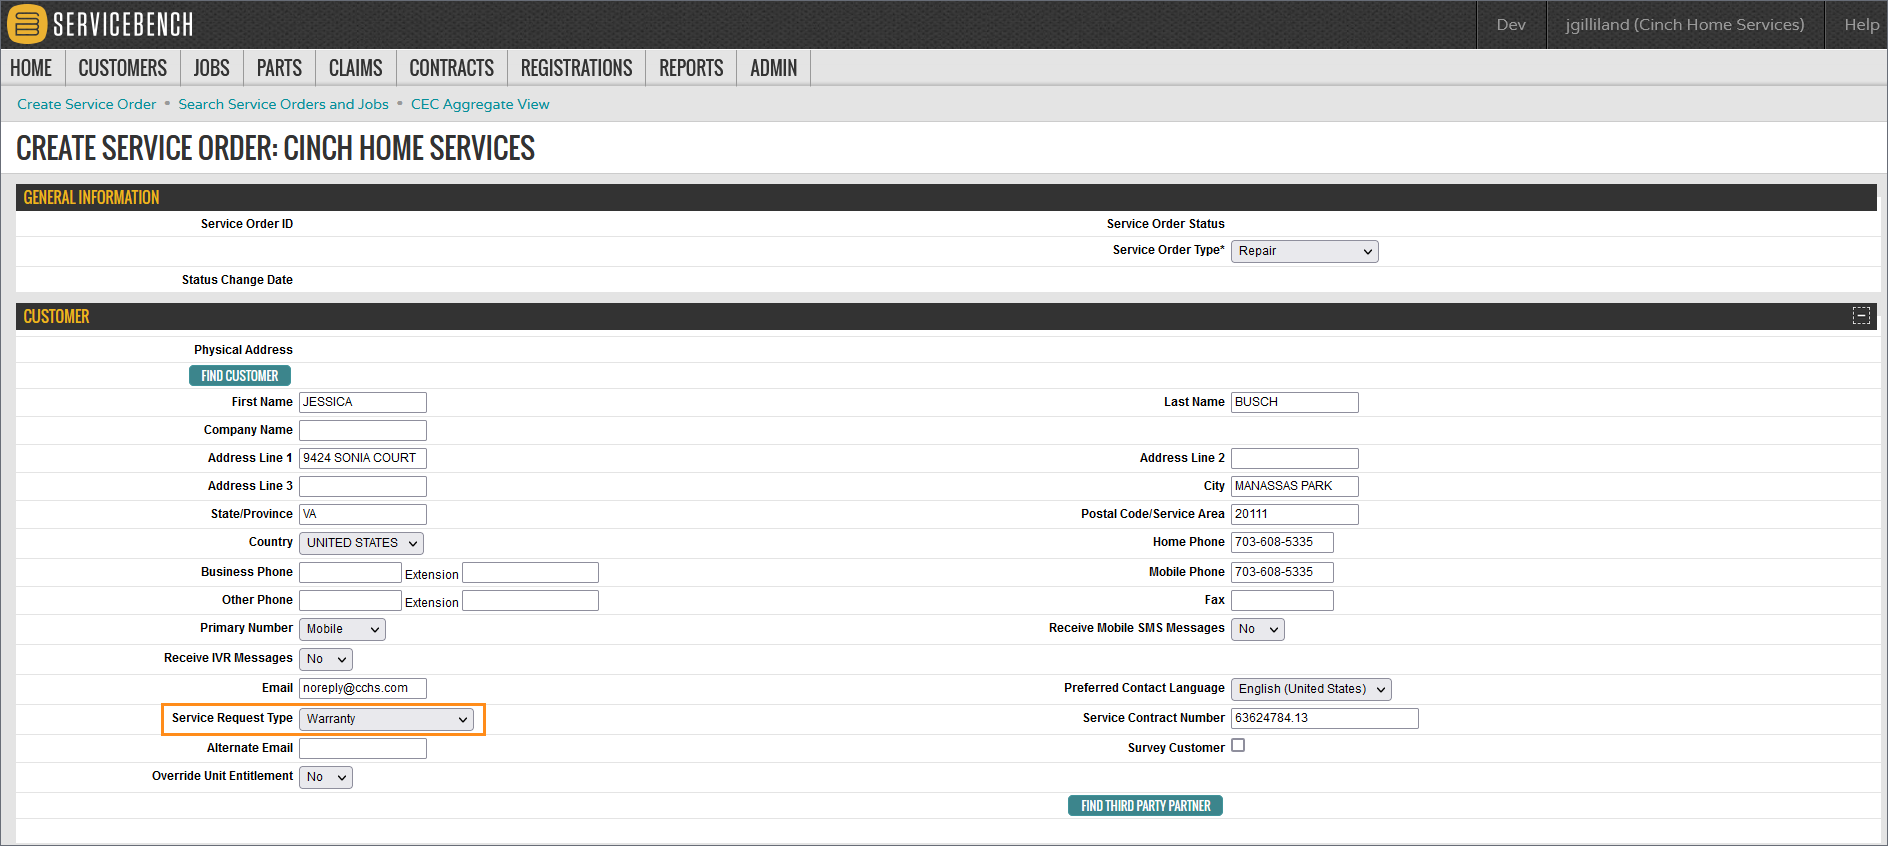Screen dimensions: 1888x846
Task: Open Receive IVR Messages dropdown
Action: (x=326, y=659)
